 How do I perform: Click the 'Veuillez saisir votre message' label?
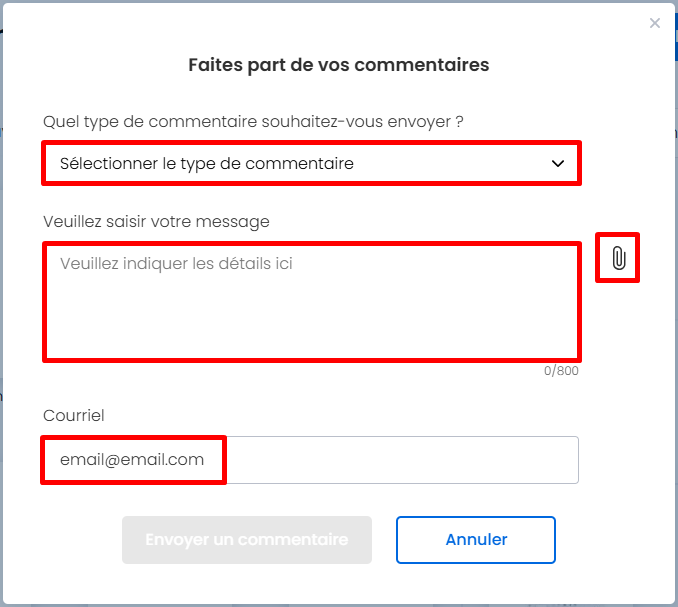[157, 221]
